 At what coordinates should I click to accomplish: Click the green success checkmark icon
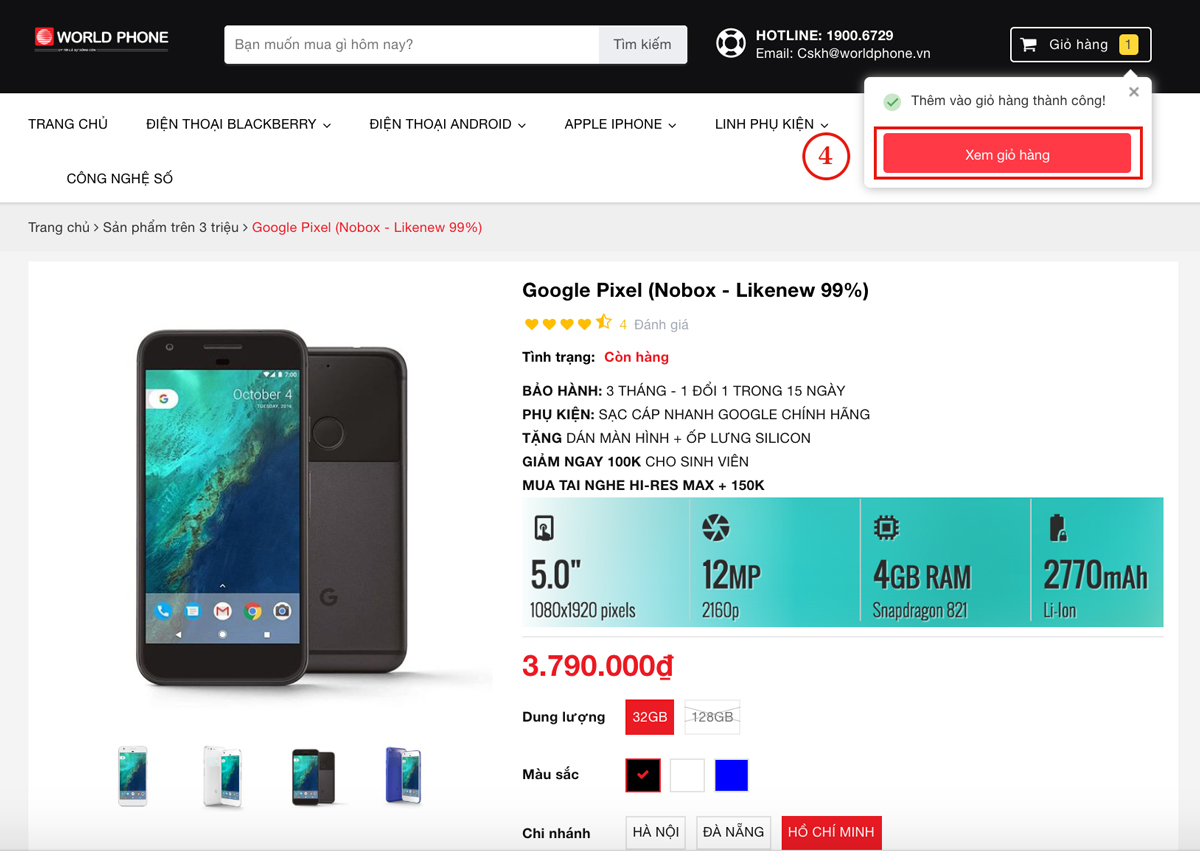click(x=892, y=102)
